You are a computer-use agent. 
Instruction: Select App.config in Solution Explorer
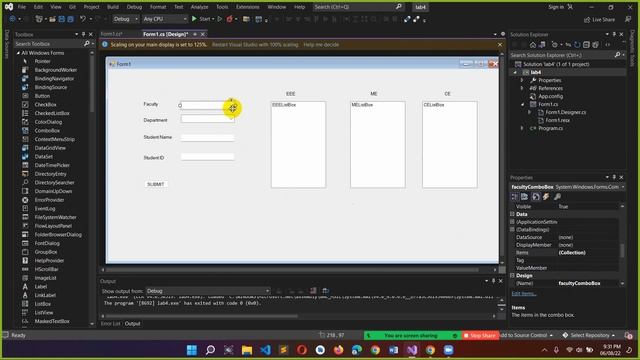point(550,96)
